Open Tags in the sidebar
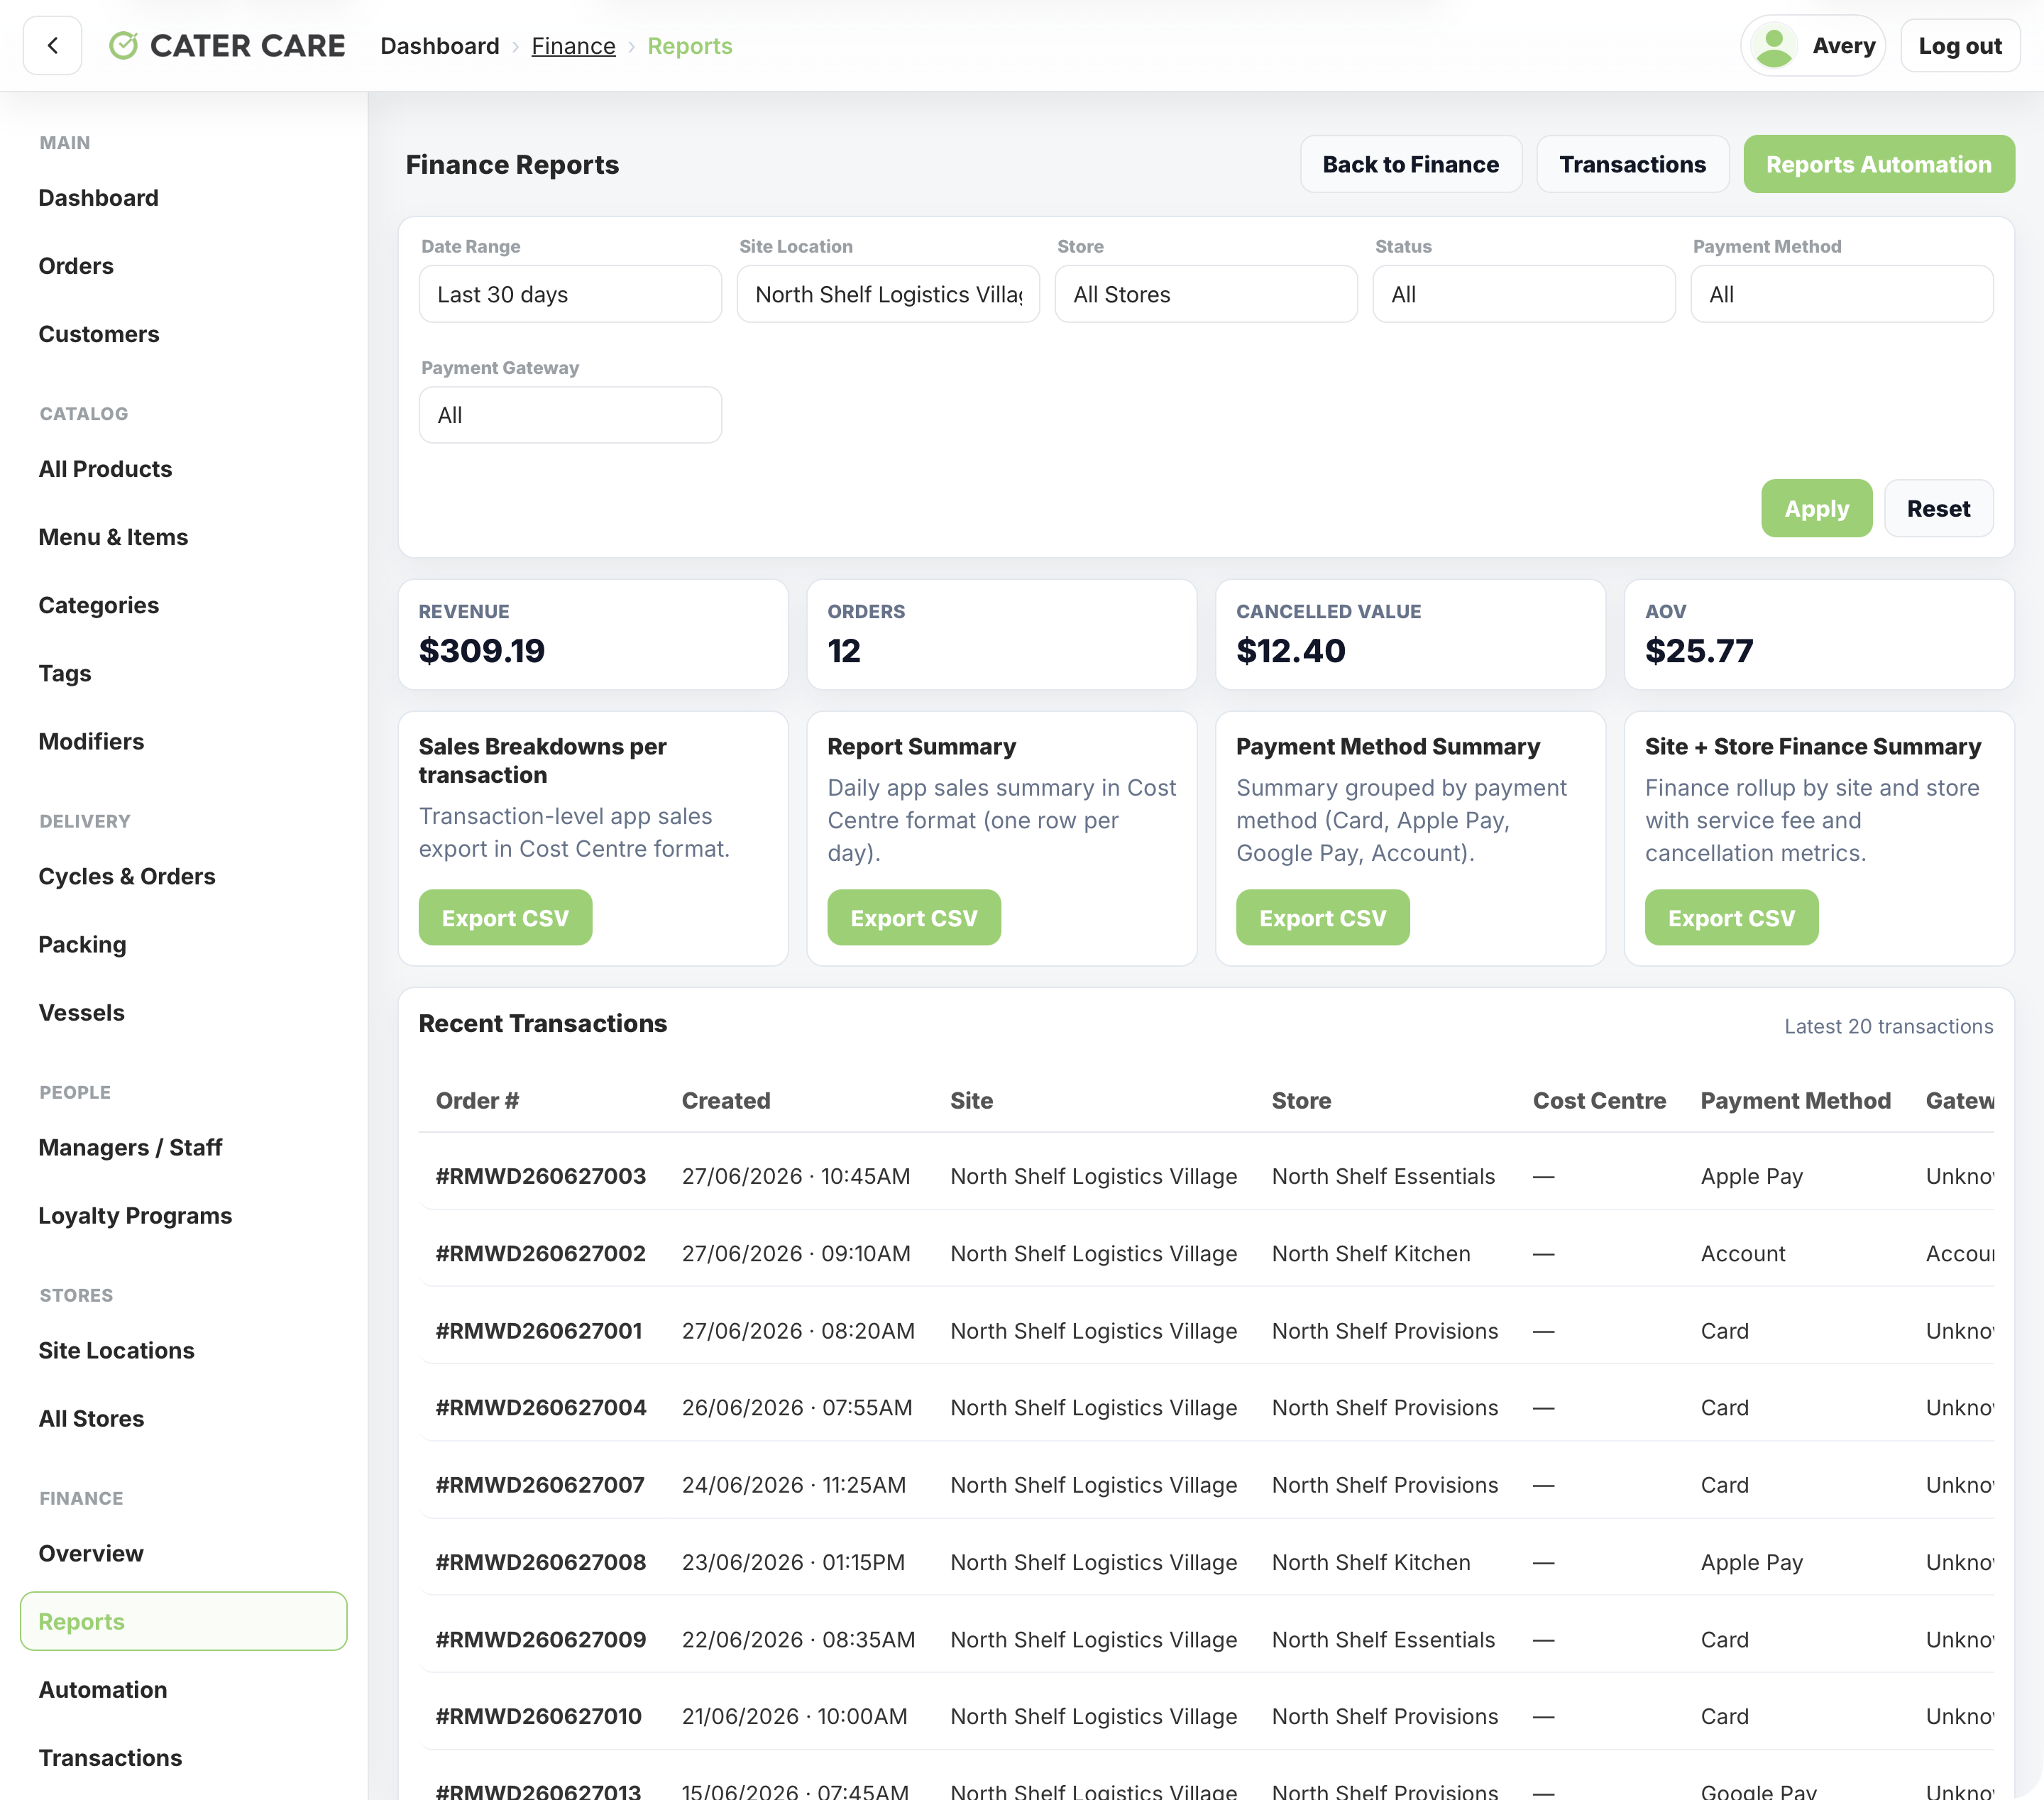Screen dimensions: 2044x1800 point(65,673)
